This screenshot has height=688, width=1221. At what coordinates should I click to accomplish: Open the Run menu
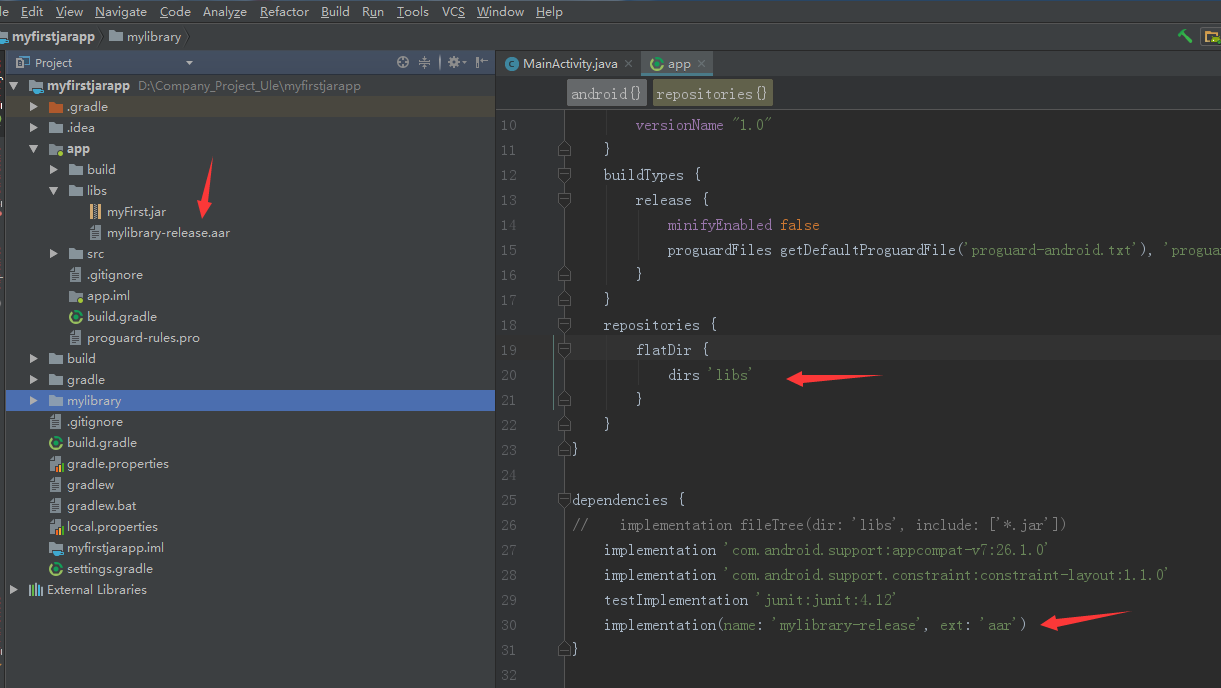pos(373,12)
